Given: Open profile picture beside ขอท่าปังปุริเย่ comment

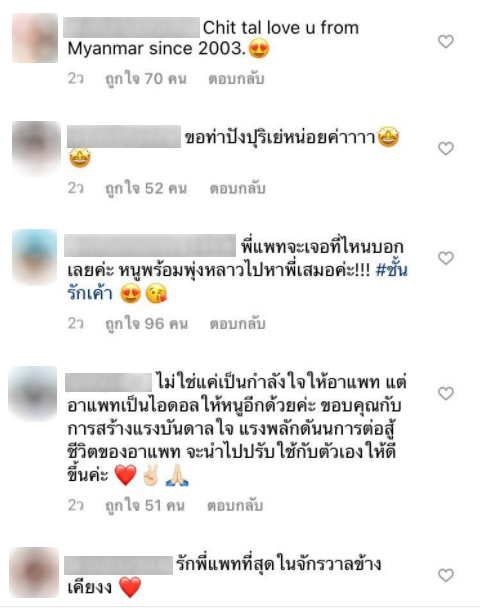Looking at the screenshot, I should [x=36, y=147].
